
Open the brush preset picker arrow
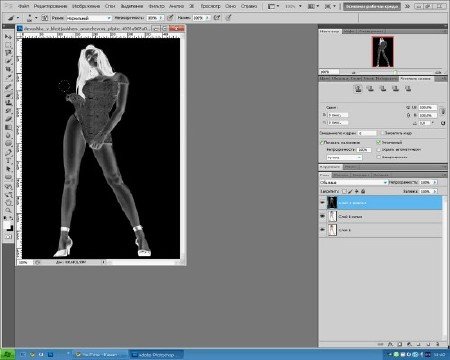click(x=36, y=18)
